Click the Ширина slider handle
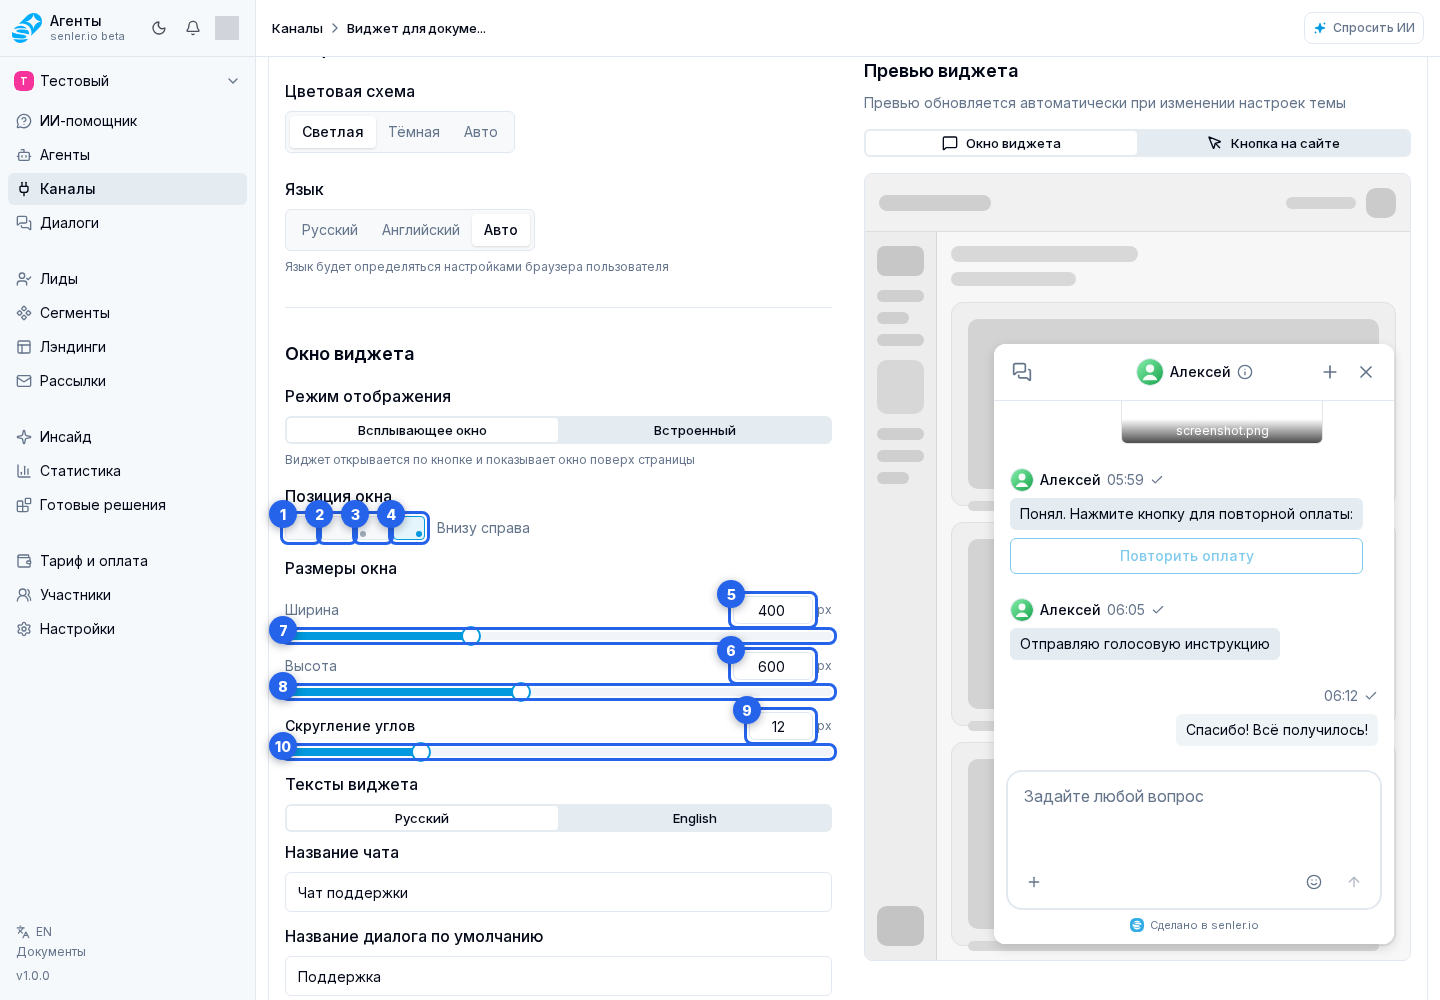Viewport: 1440px width, 1000px height. point(471,636)
